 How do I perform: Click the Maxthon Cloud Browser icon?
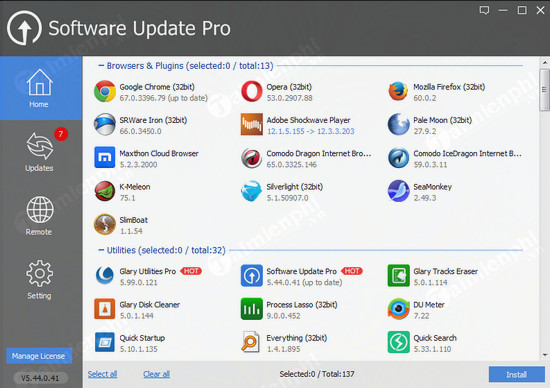click(105, 158)
